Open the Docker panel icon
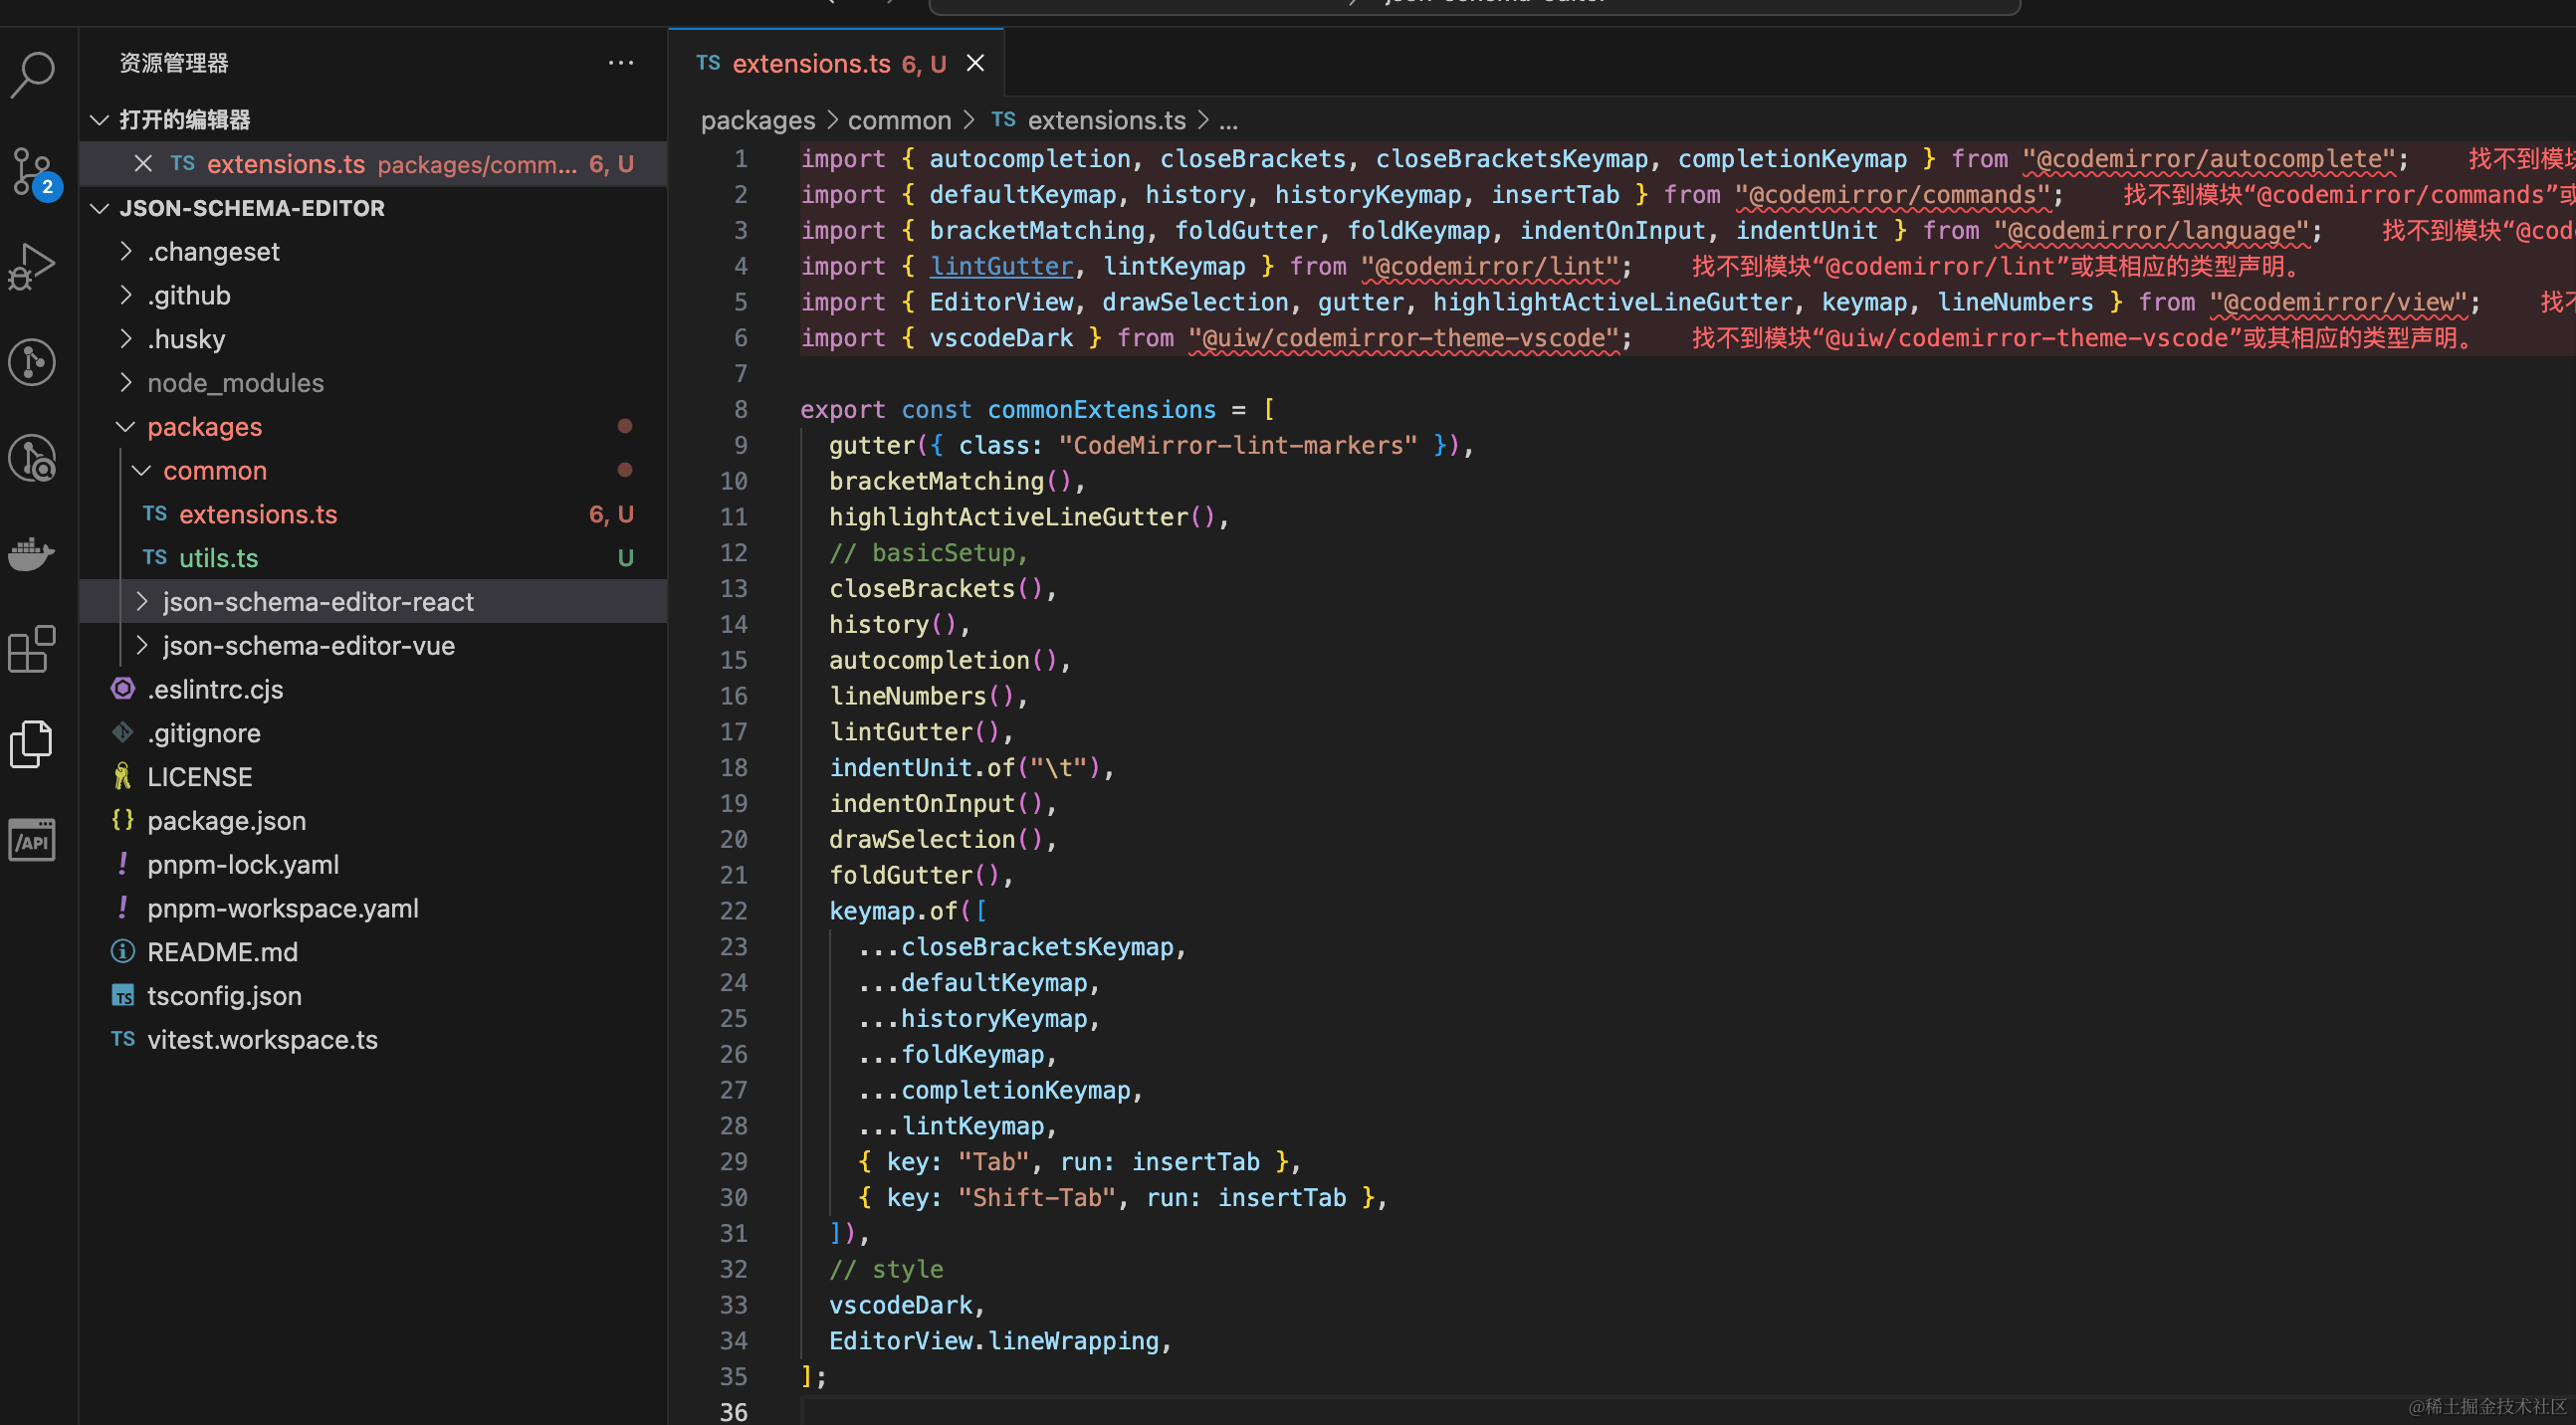2576x1425 pixels. coord(33,553)
